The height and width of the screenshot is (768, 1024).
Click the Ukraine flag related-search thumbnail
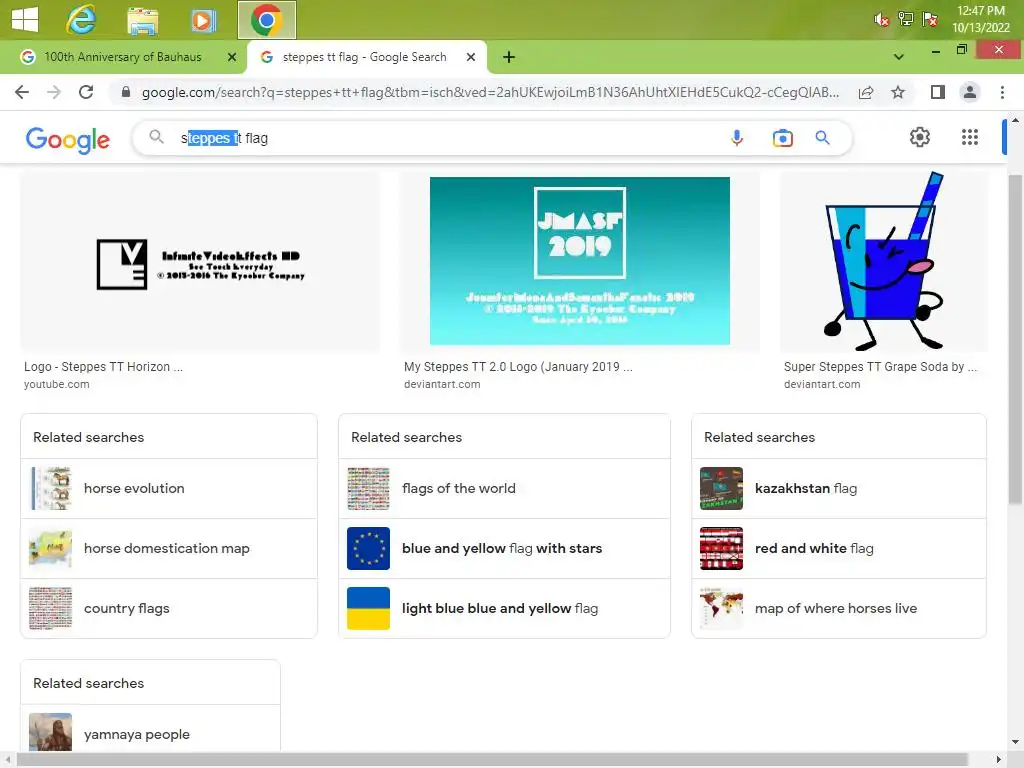point(368,609)
